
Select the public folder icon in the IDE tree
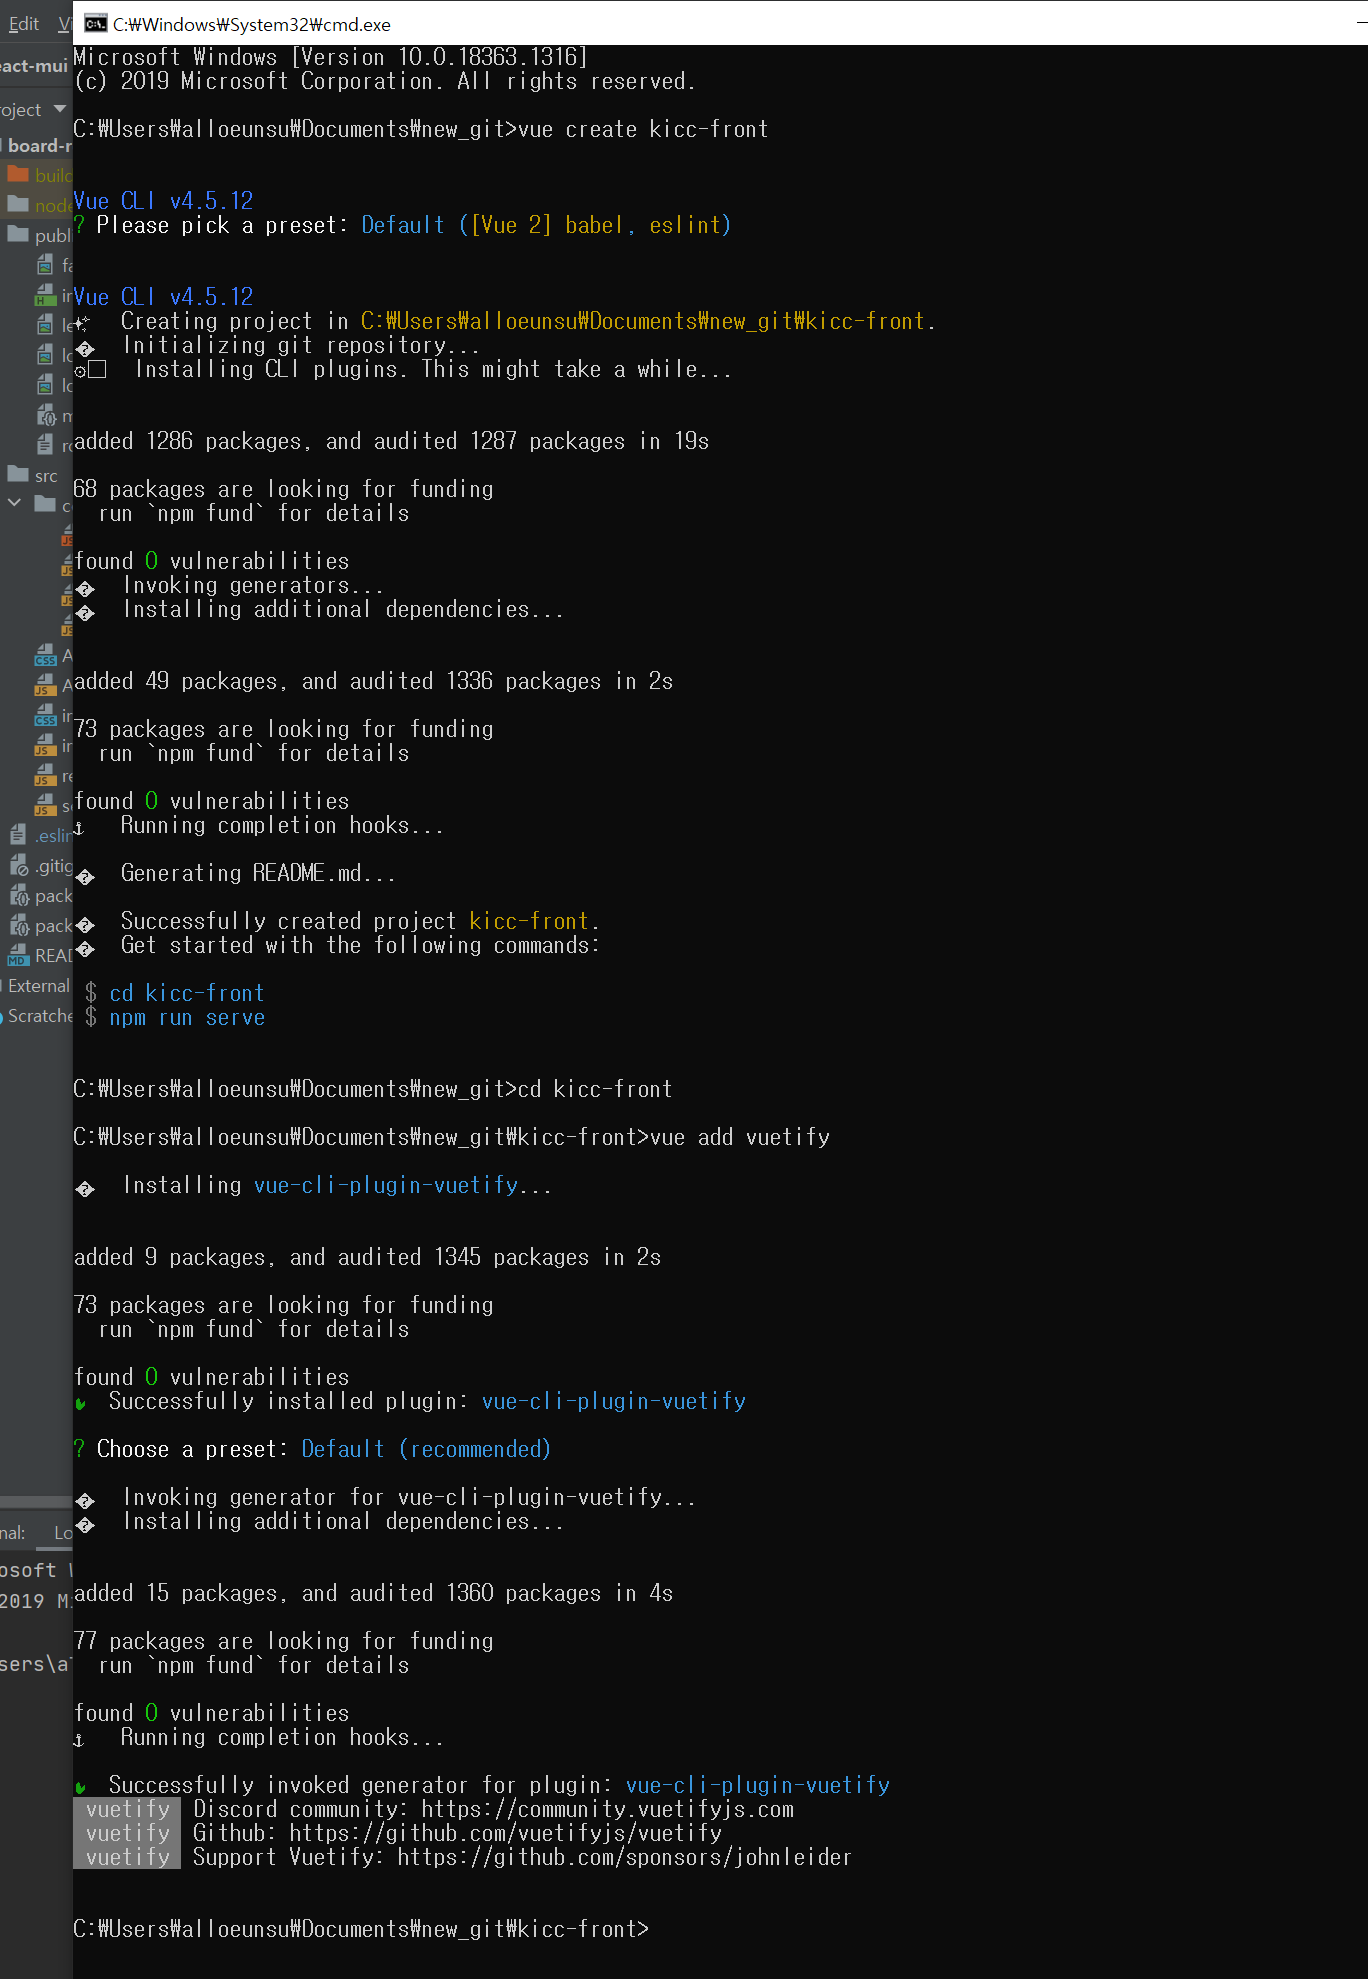18,234
